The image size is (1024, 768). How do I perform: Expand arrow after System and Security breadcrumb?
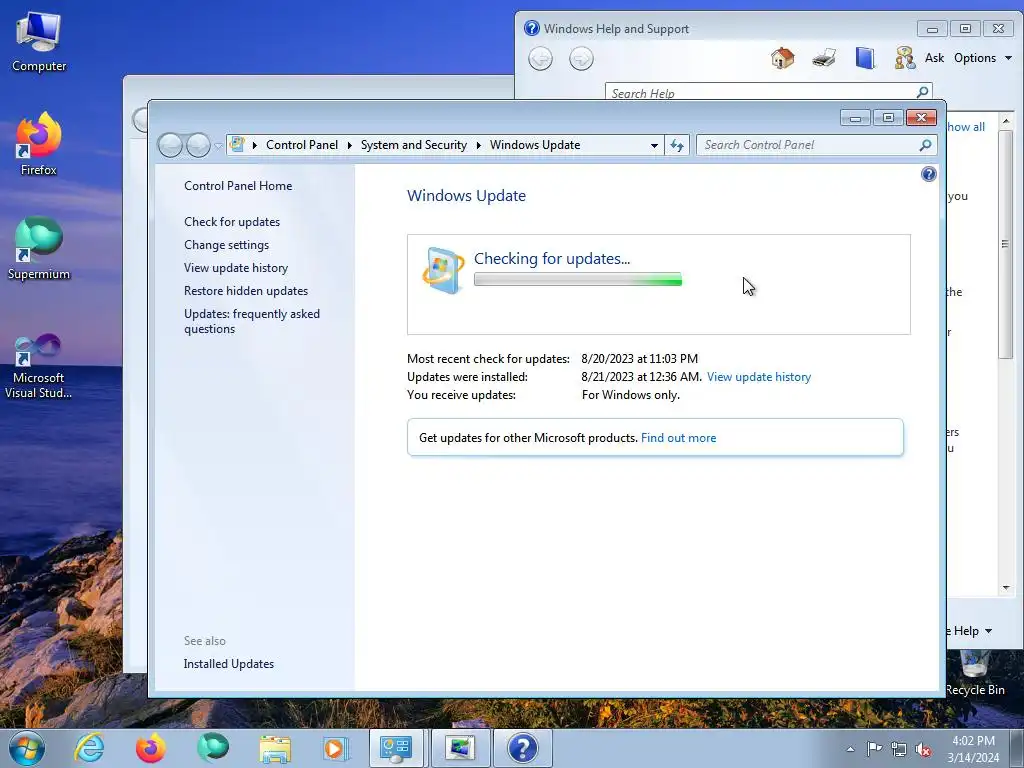[479, 145]
